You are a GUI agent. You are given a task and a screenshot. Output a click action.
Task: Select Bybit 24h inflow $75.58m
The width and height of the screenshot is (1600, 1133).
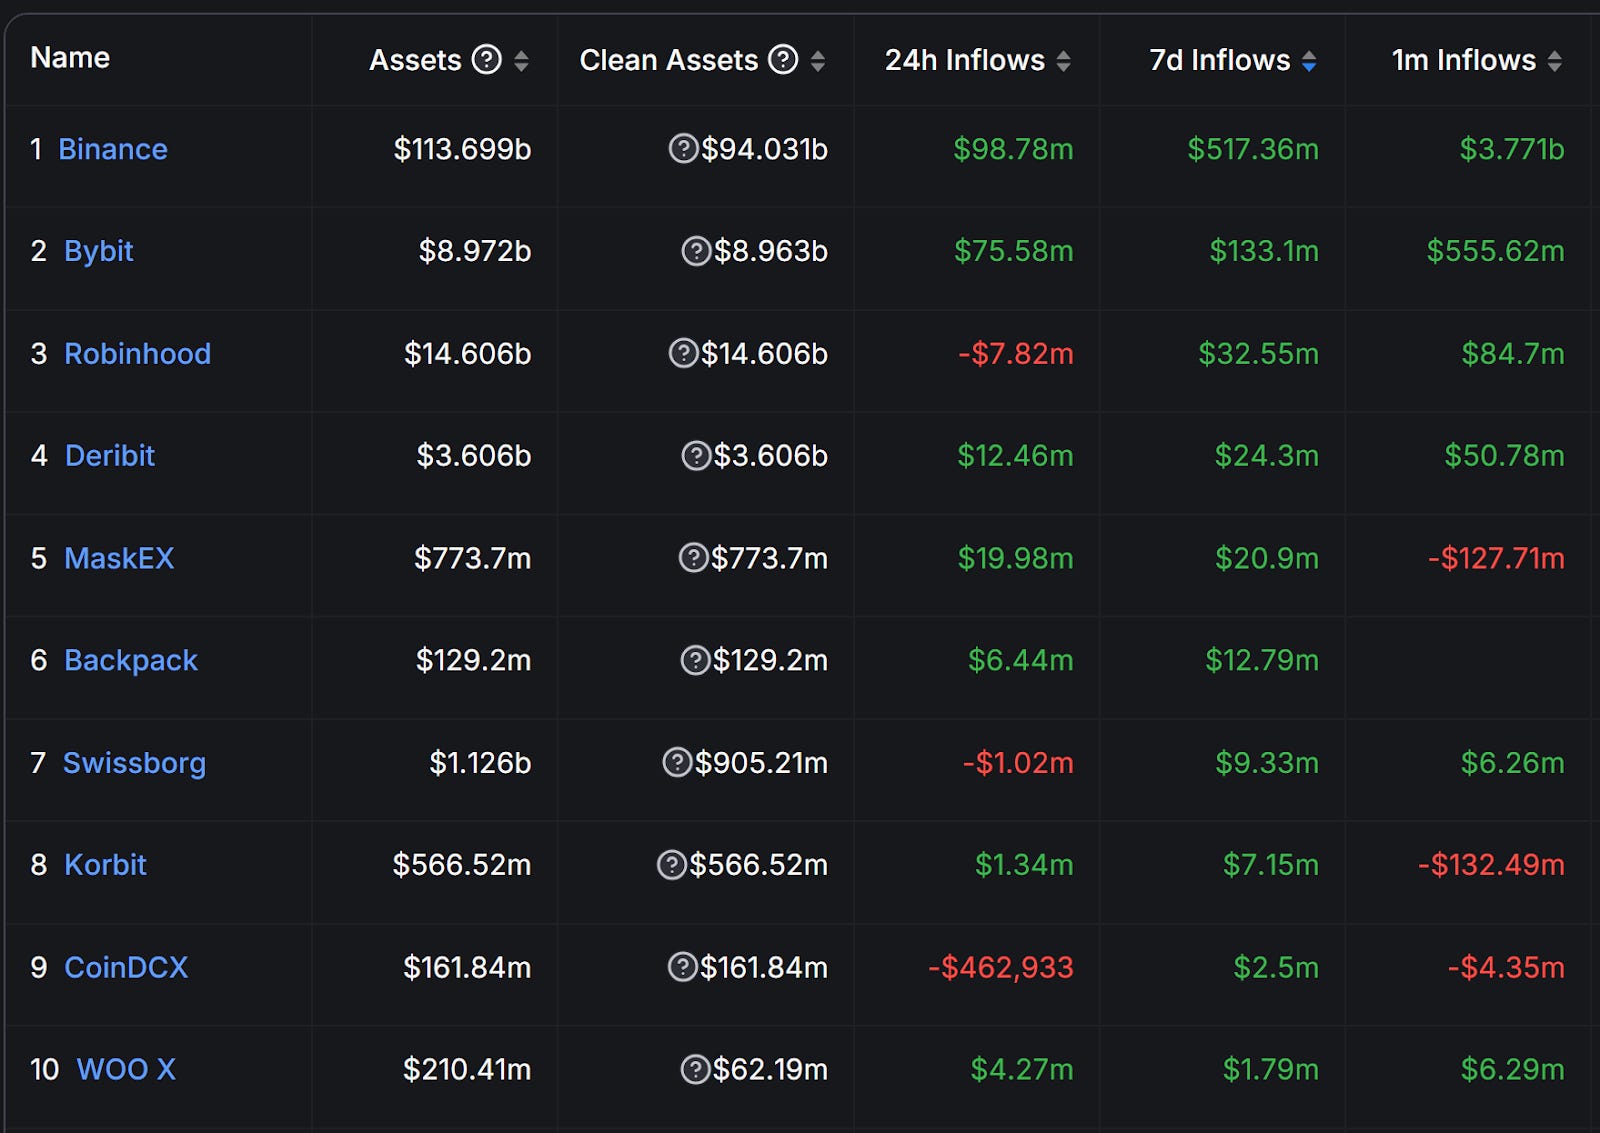tap(1014, 251)
